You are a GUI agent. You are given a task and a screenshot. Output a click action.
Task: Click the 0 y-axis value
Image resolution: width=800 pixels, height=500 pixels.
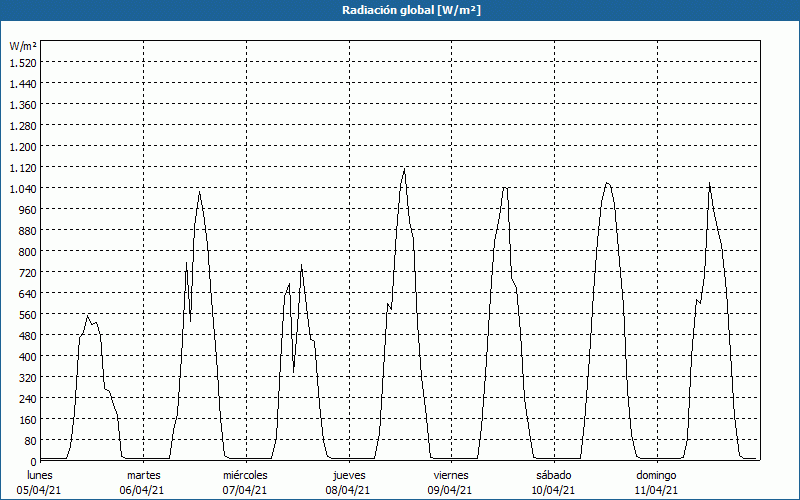point(34,462)
